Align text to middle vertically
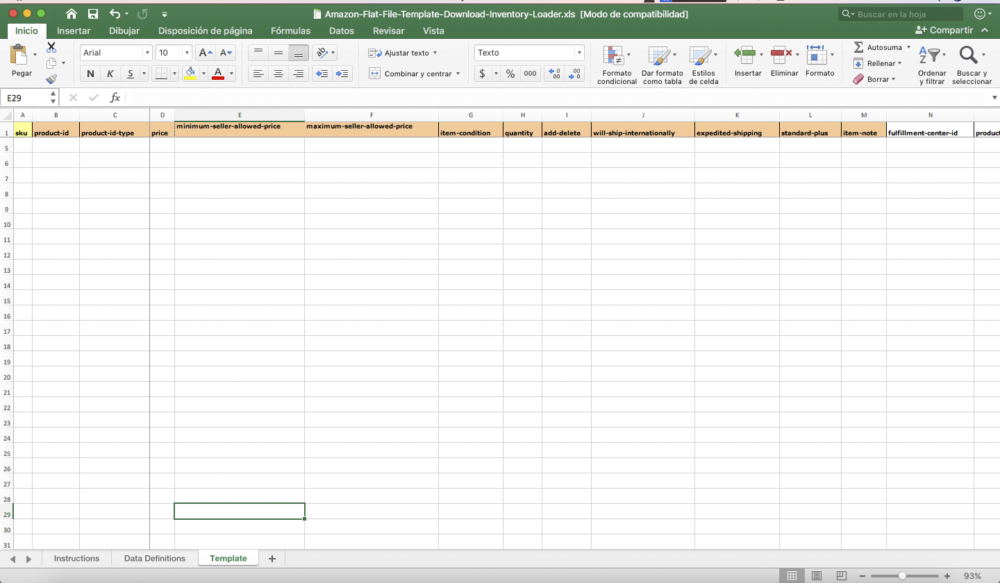This screenshot has width=1000, height=583. [278, 53]
